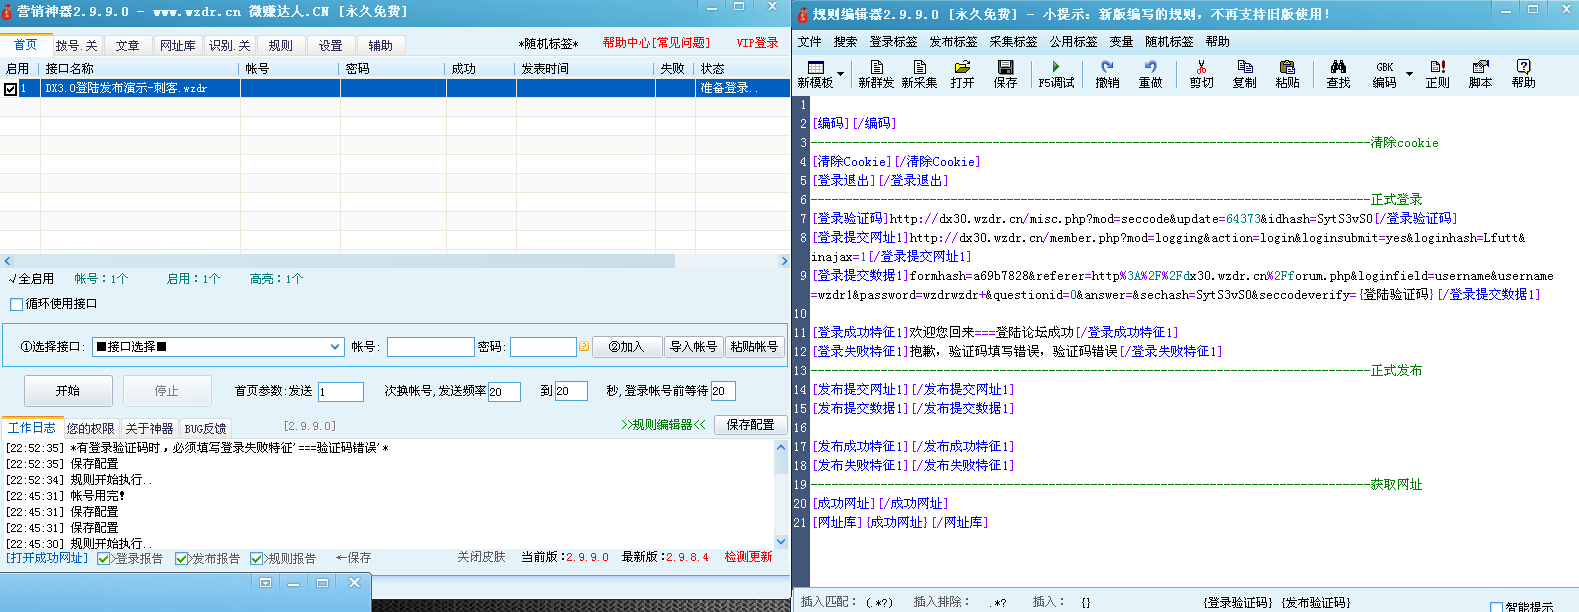The image size is (1579, 612).
Task: Click the 检测更新 link
Action: coord(748,557)
